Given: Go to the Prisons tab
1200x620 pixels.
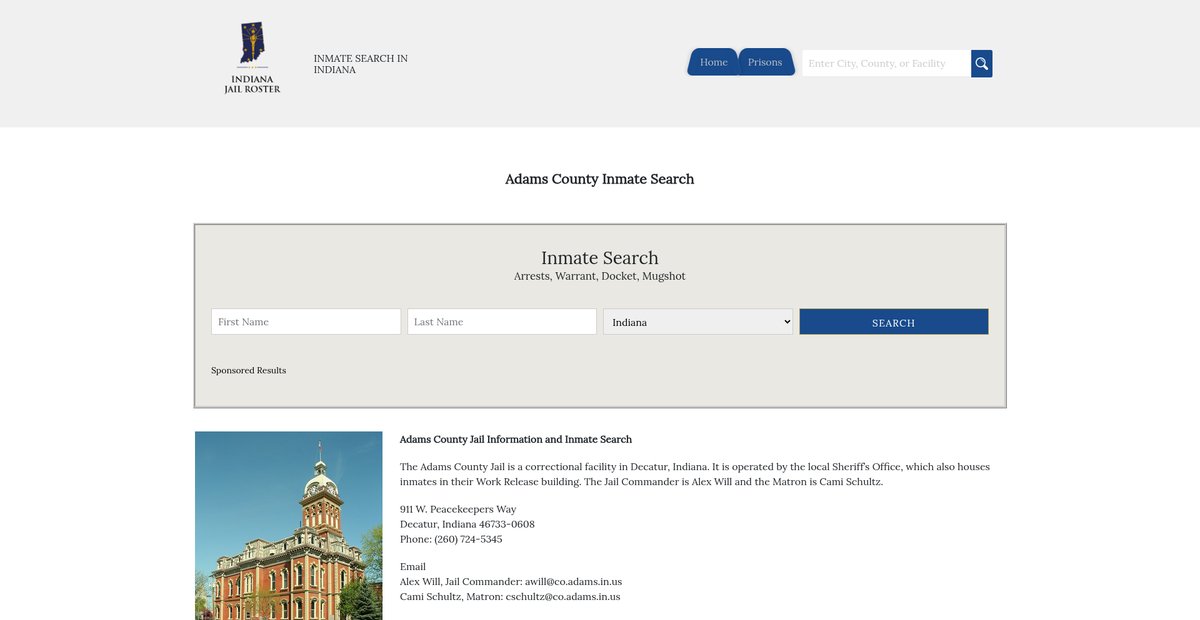Looking at the screenshot, I should coord(765,62).
